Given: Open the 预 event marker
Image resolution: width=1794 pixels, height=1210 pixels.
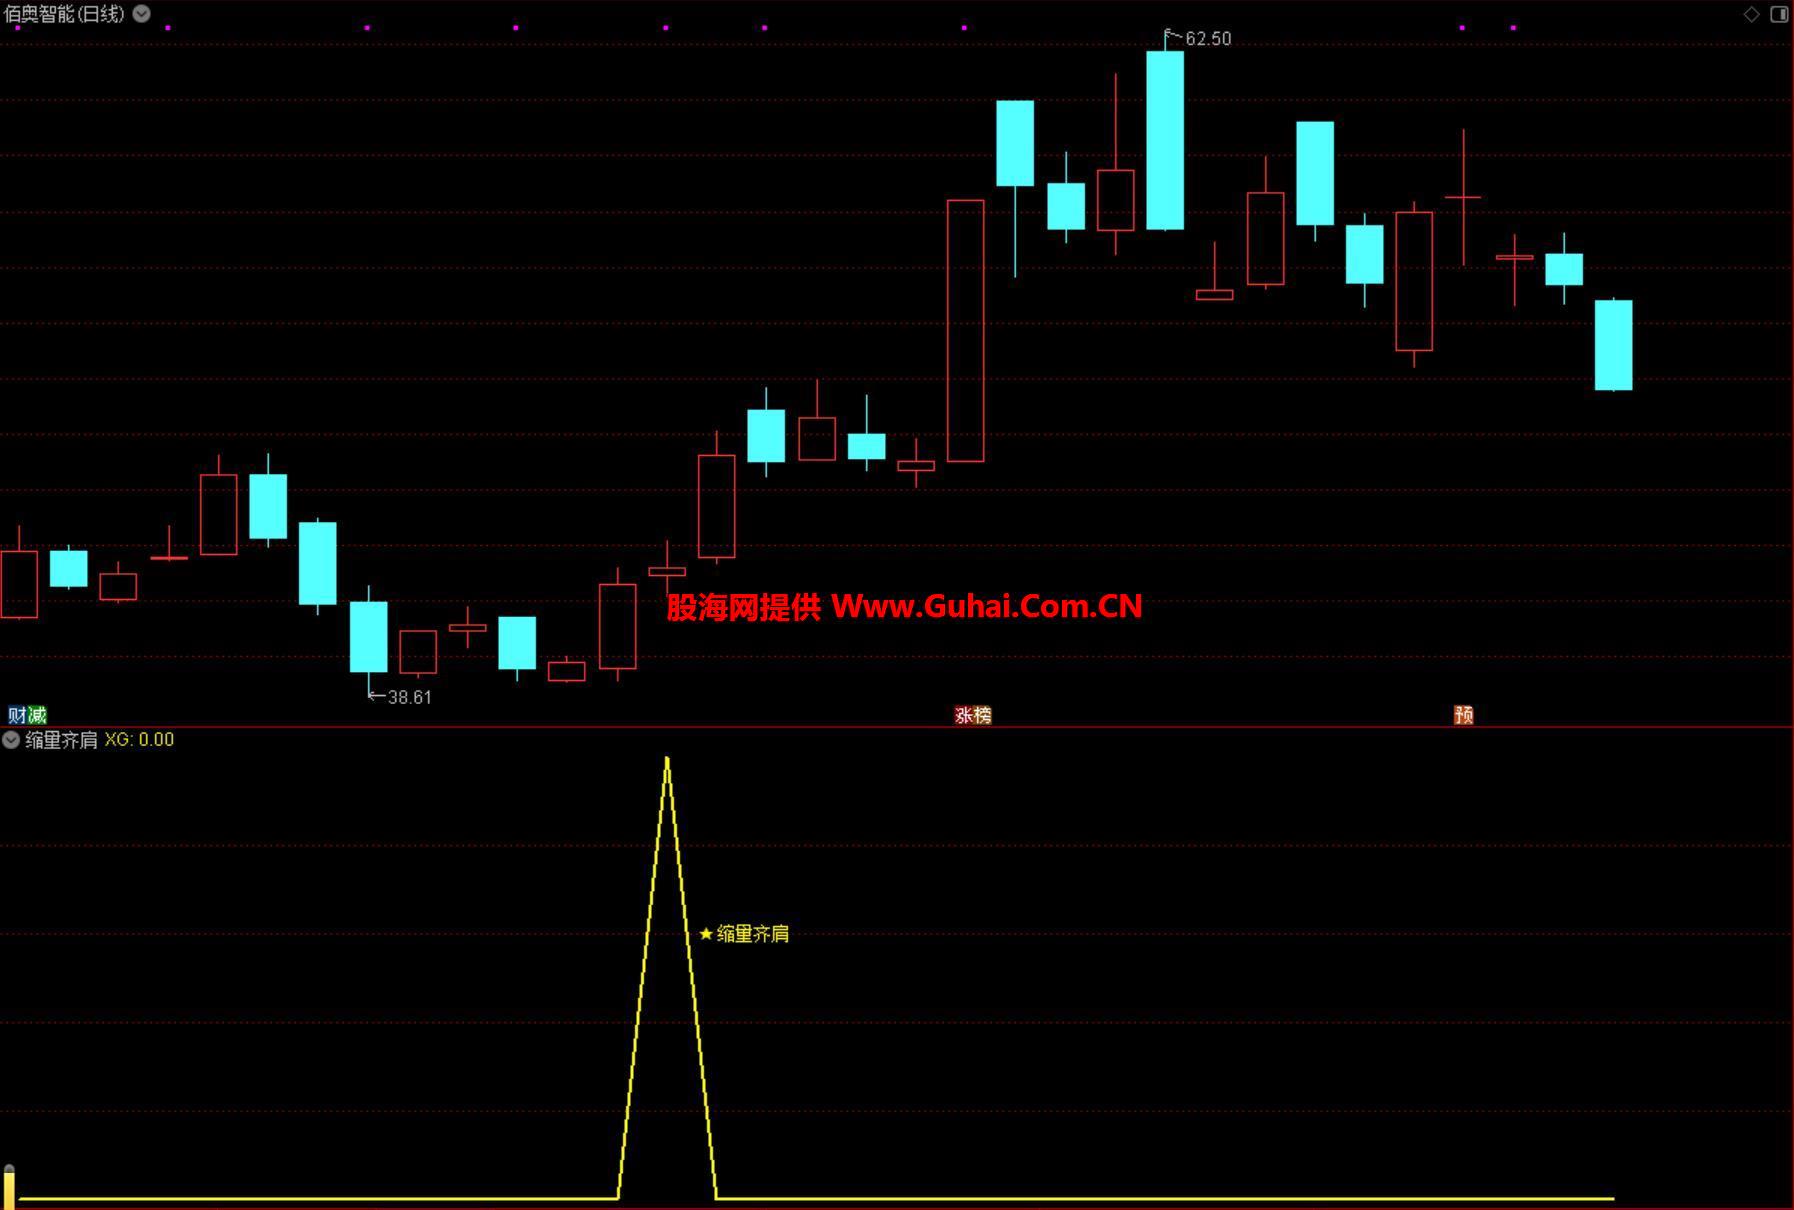Looking at the screenshot, I should coord(1463,715).
